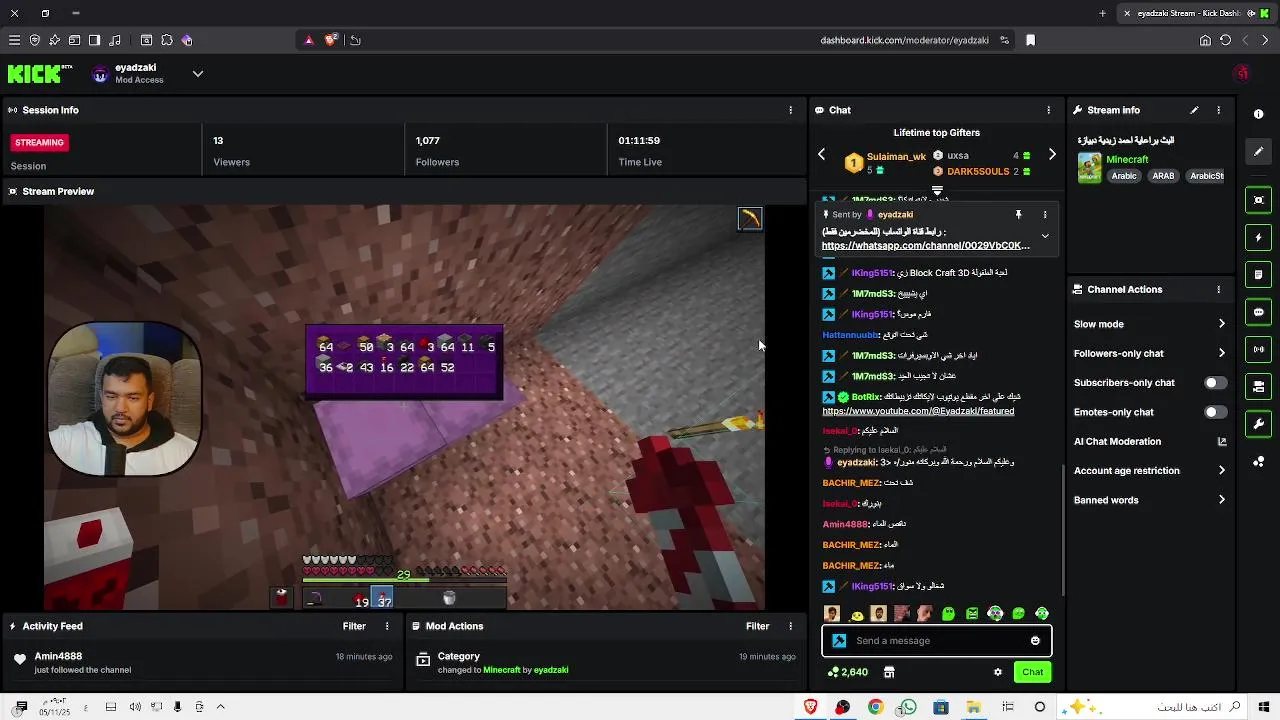Image resolution: width=1280 pixels, height=720 pixels.
Task: Pin icon on the pinned chat message
Action: (x=1019, y=214)
